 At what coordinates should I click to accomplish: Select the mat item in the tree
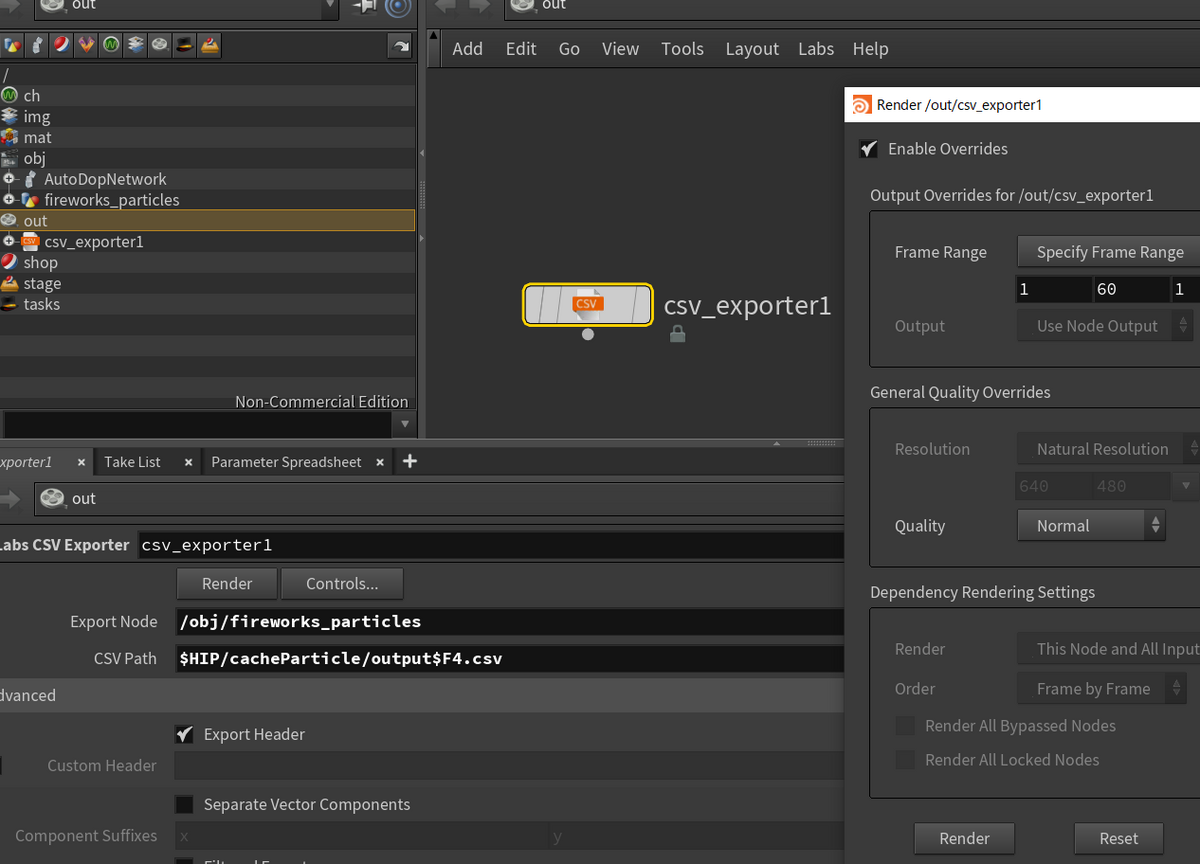click(37, 137)
